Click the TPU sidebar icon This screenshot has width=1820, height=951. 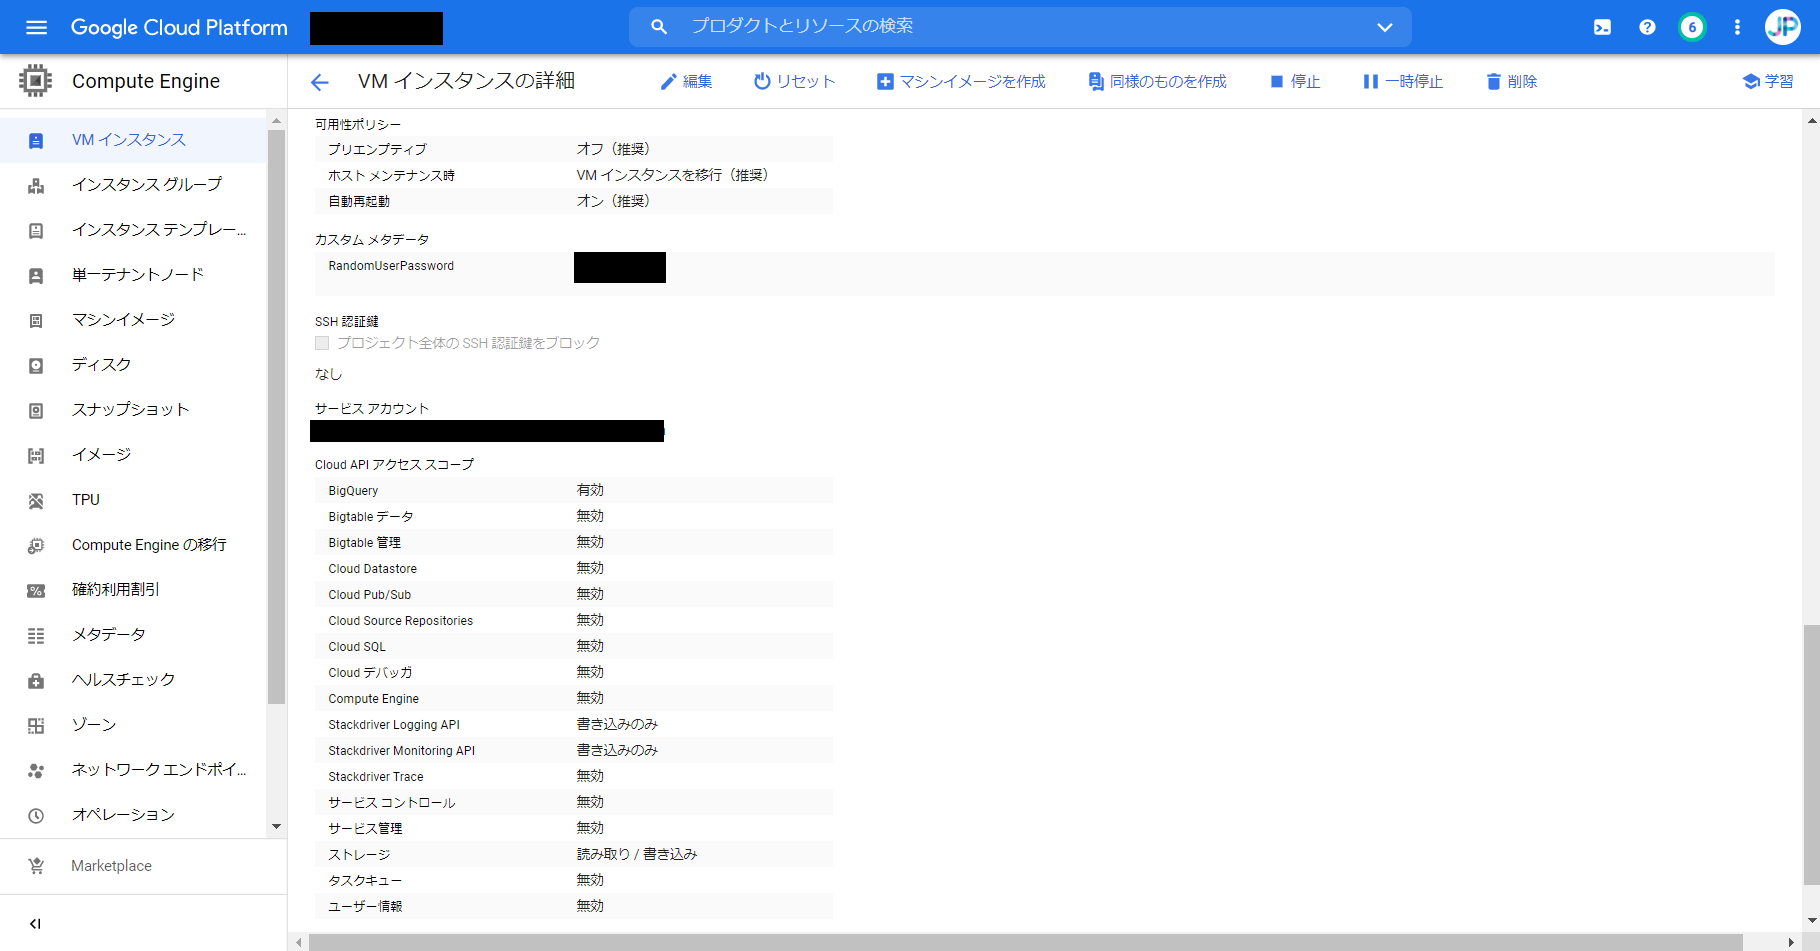coord(36,501)
